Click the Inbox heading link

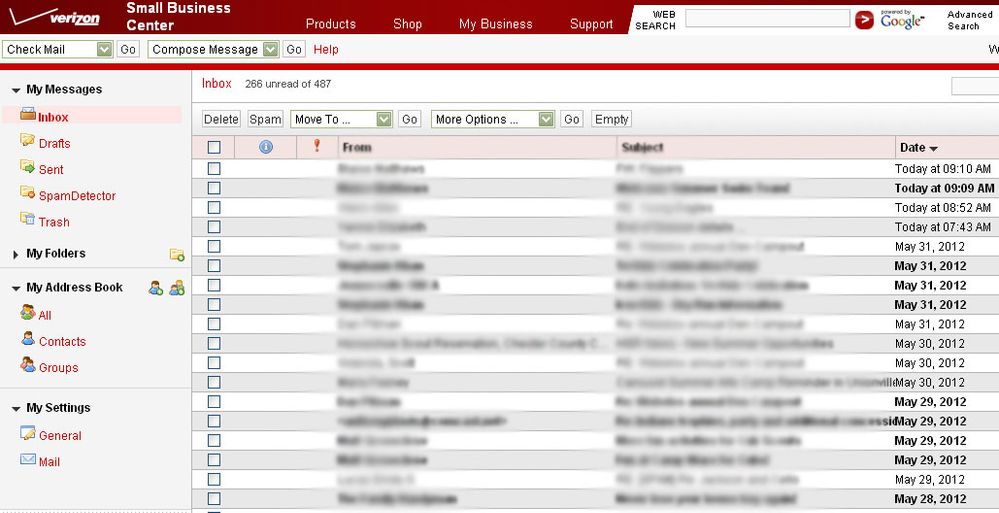pyautogui.click(x=217, y=83)
